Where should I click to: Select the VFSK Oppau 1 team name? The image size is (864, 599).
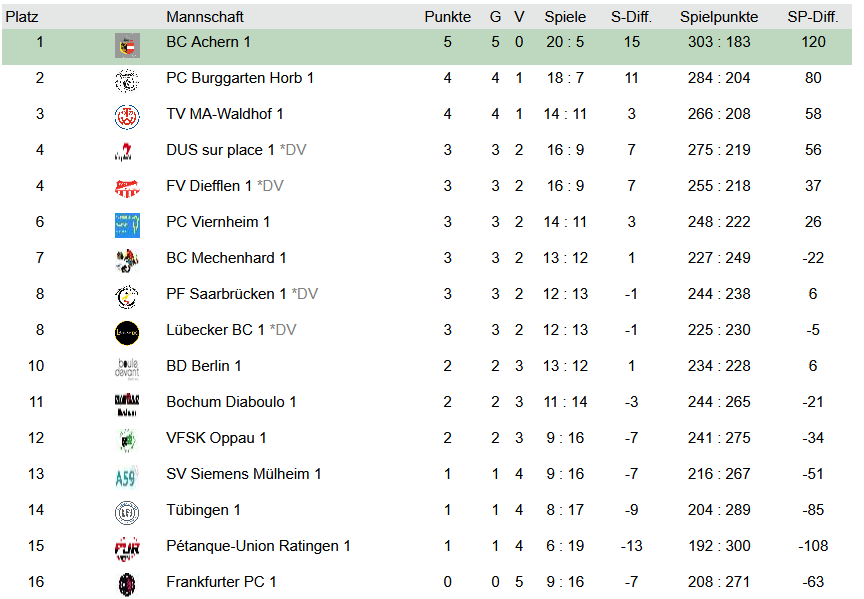[x=215, y=438]
